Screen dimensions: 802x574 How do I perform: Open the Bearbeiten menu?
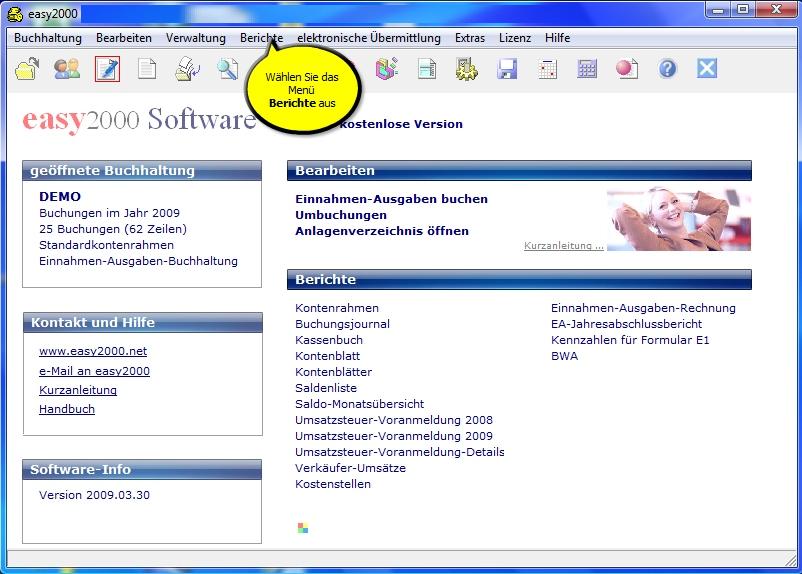(x=124, y=38)
